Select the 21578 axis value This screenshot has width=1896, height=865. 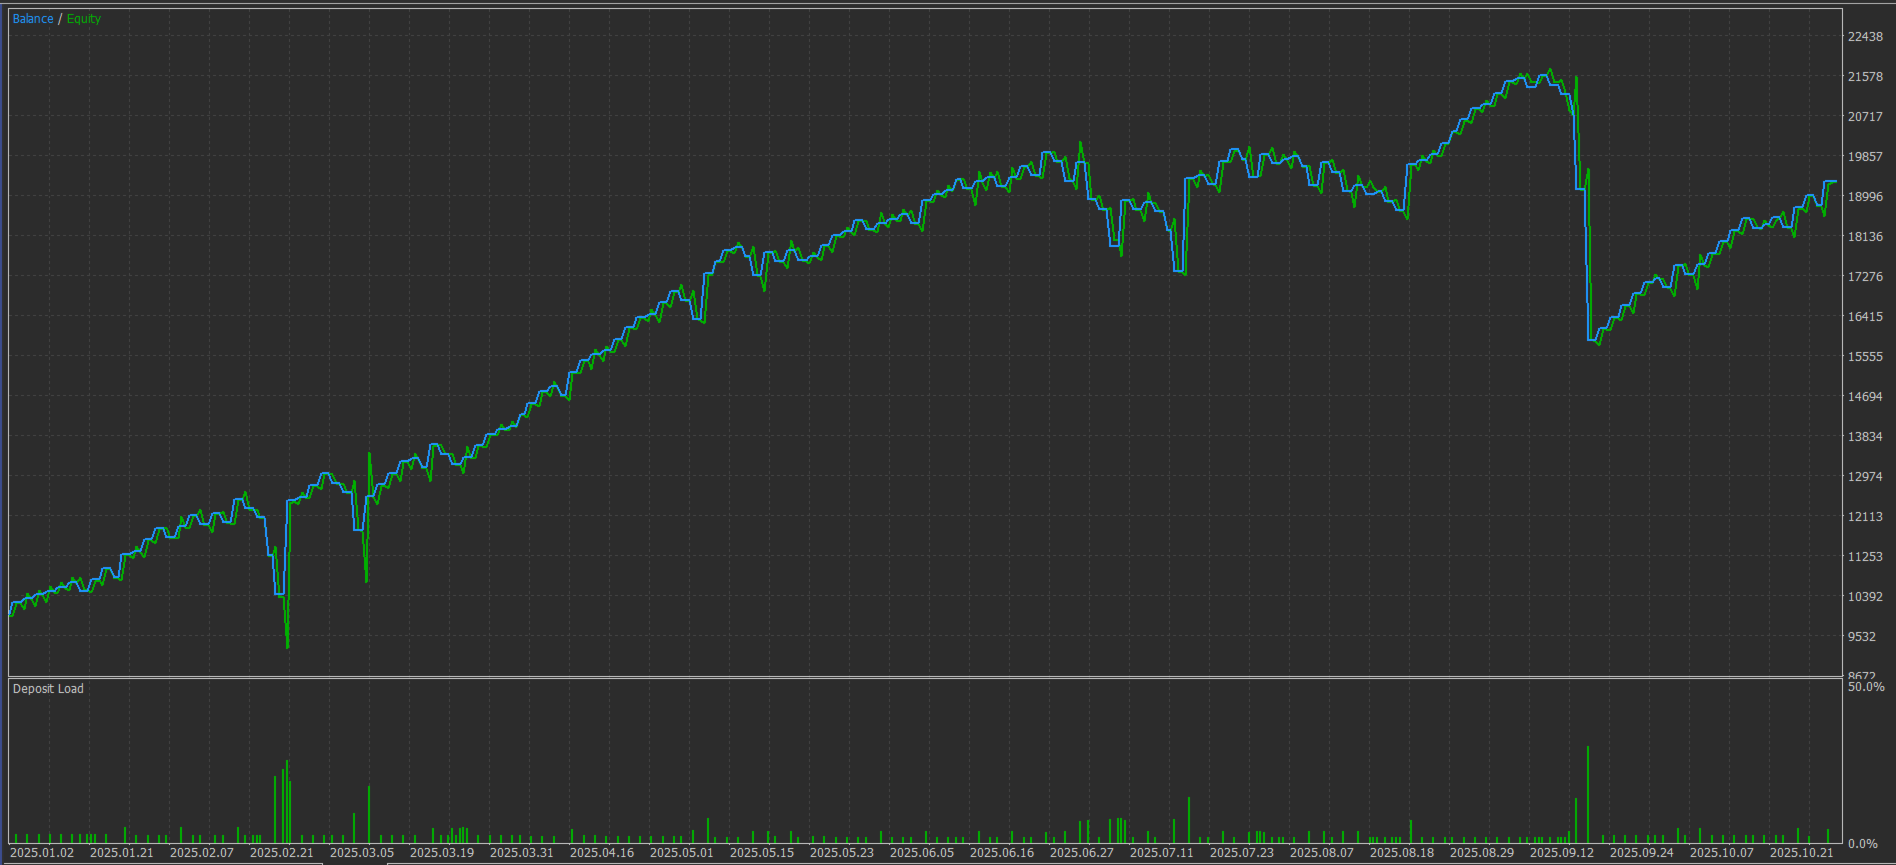point(1865,77)
